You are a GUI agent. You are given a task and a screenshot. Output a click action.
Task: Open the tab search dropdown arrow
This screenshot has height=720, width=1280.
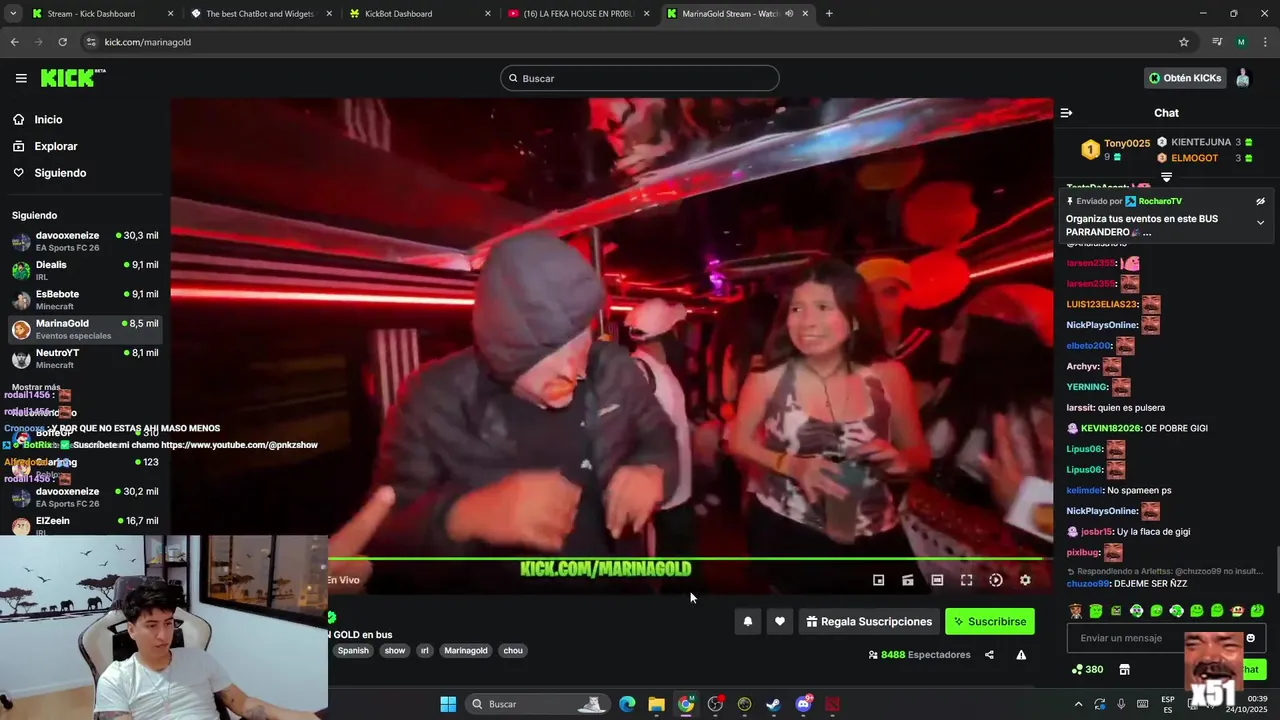pos(13,14)
